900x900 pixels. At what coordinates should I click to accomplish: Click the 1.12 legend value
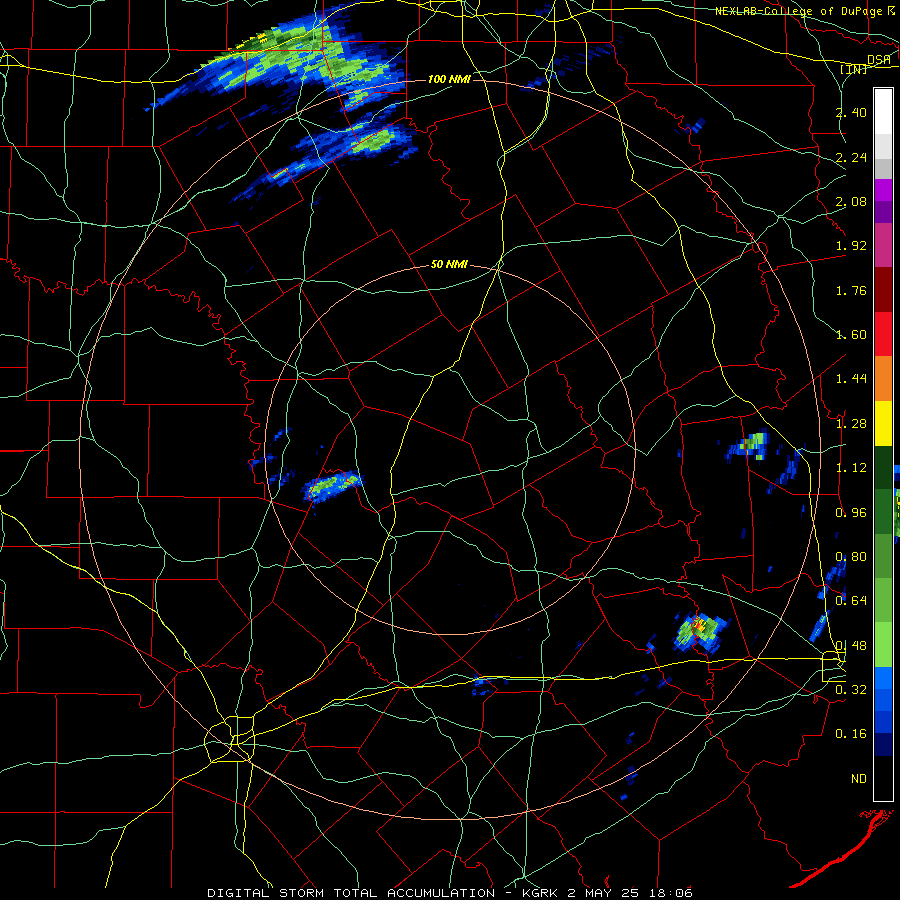(x=851, y=468)
